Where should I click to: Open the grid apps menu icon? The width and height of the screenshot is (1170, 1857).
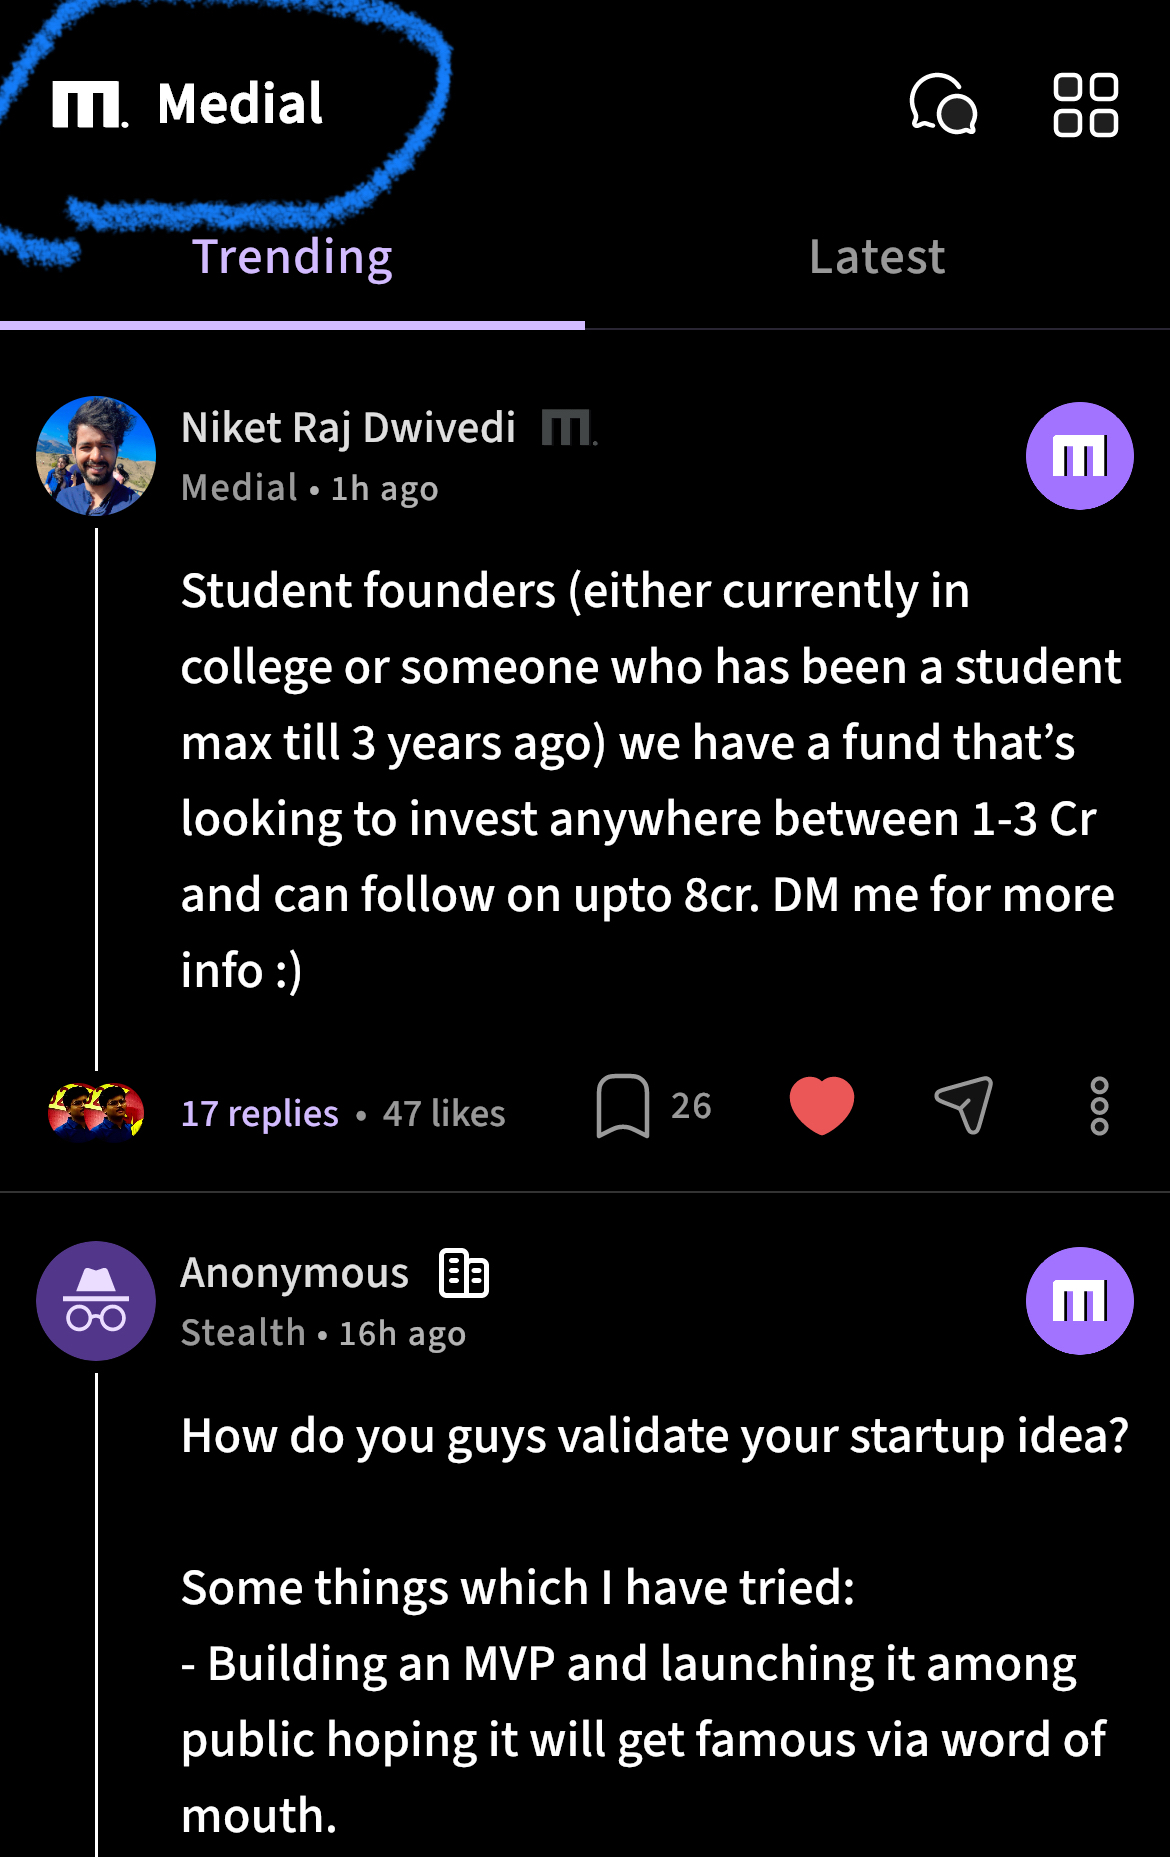[1085, 104]
